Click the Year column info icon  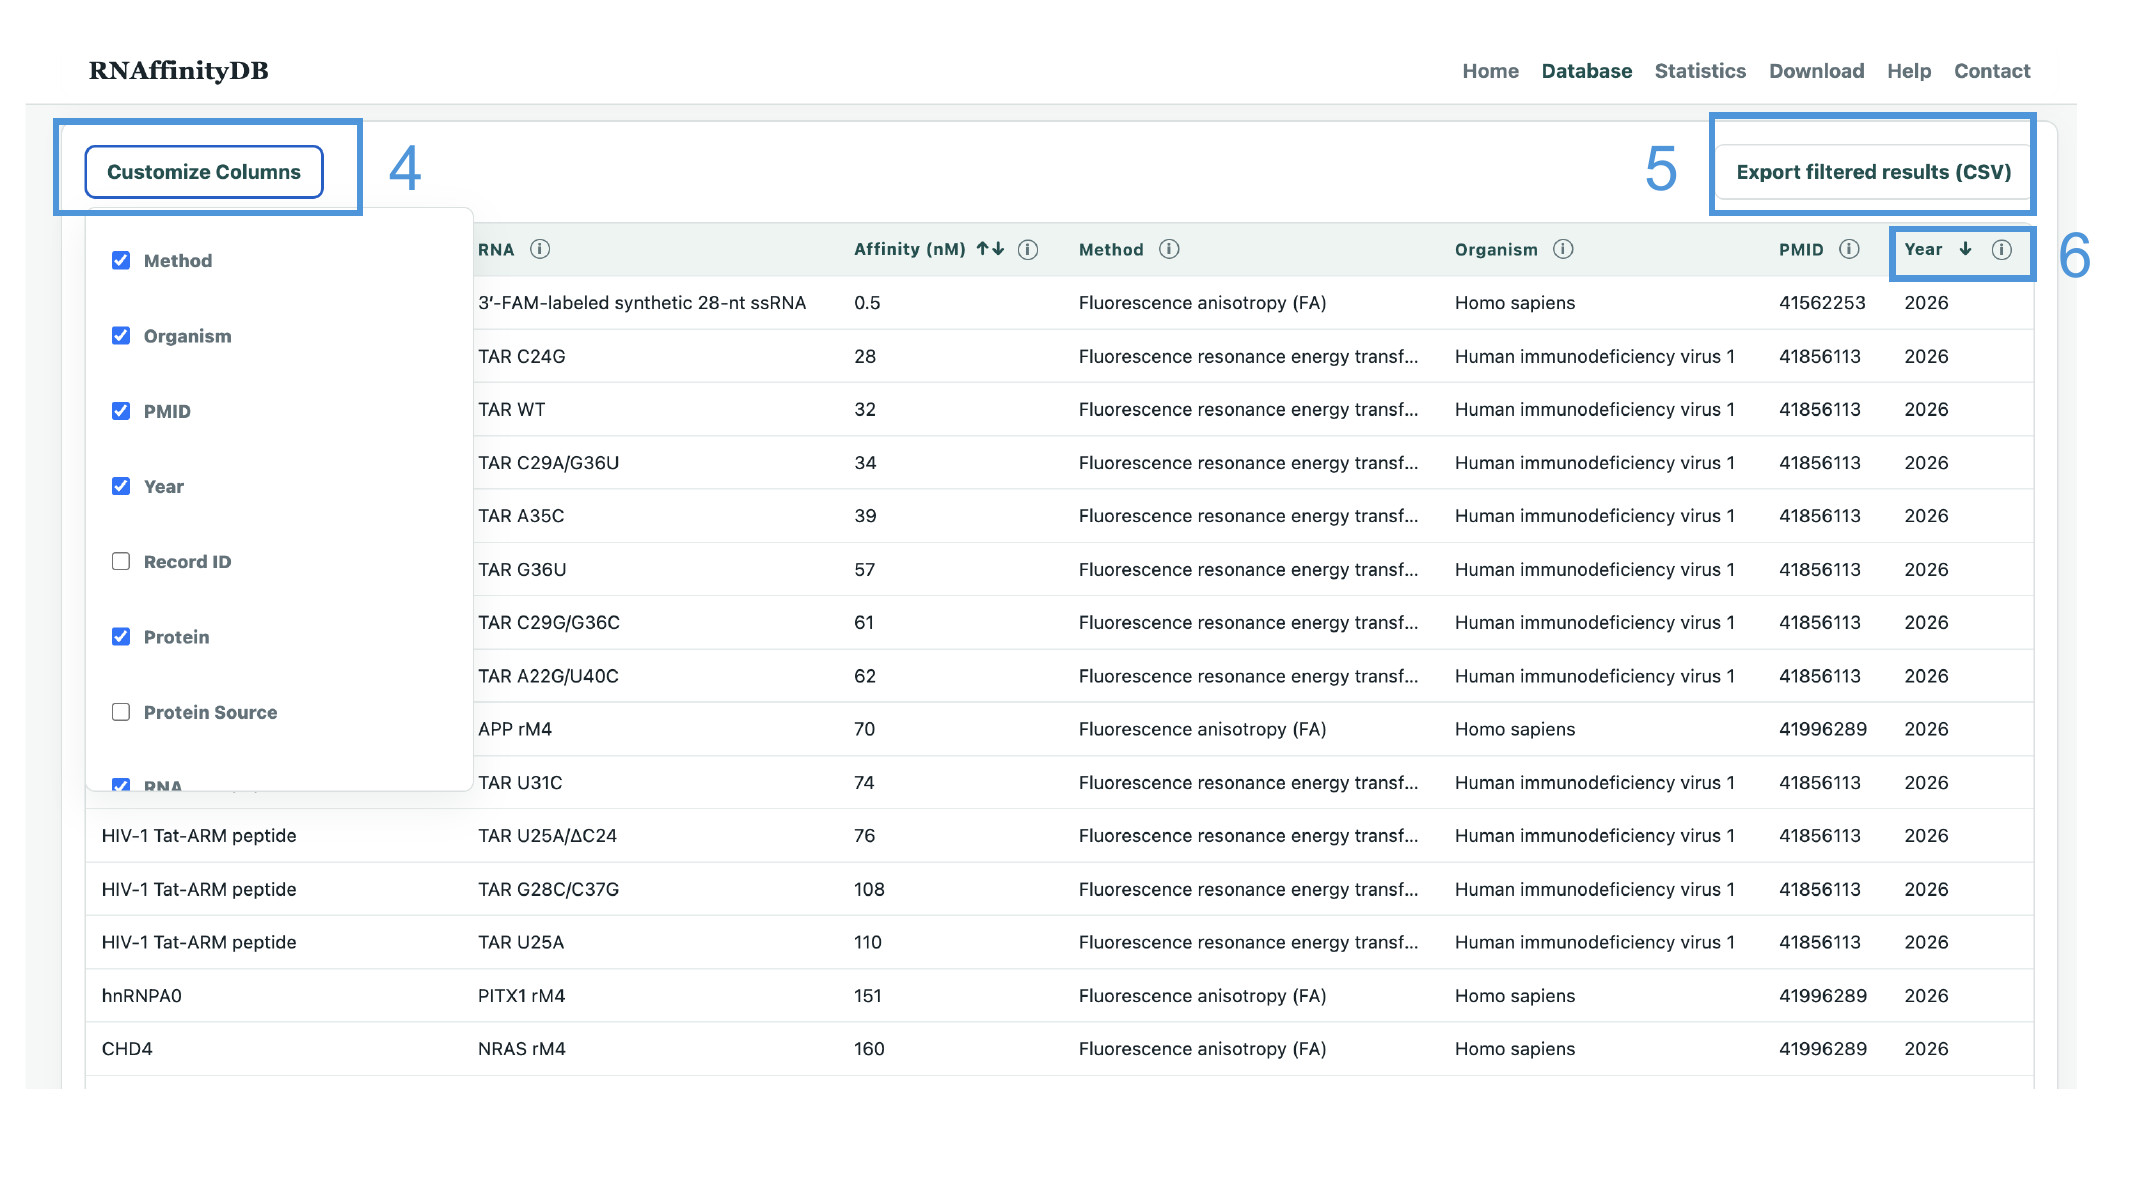pyautogui.click(x=2001, y=250)
